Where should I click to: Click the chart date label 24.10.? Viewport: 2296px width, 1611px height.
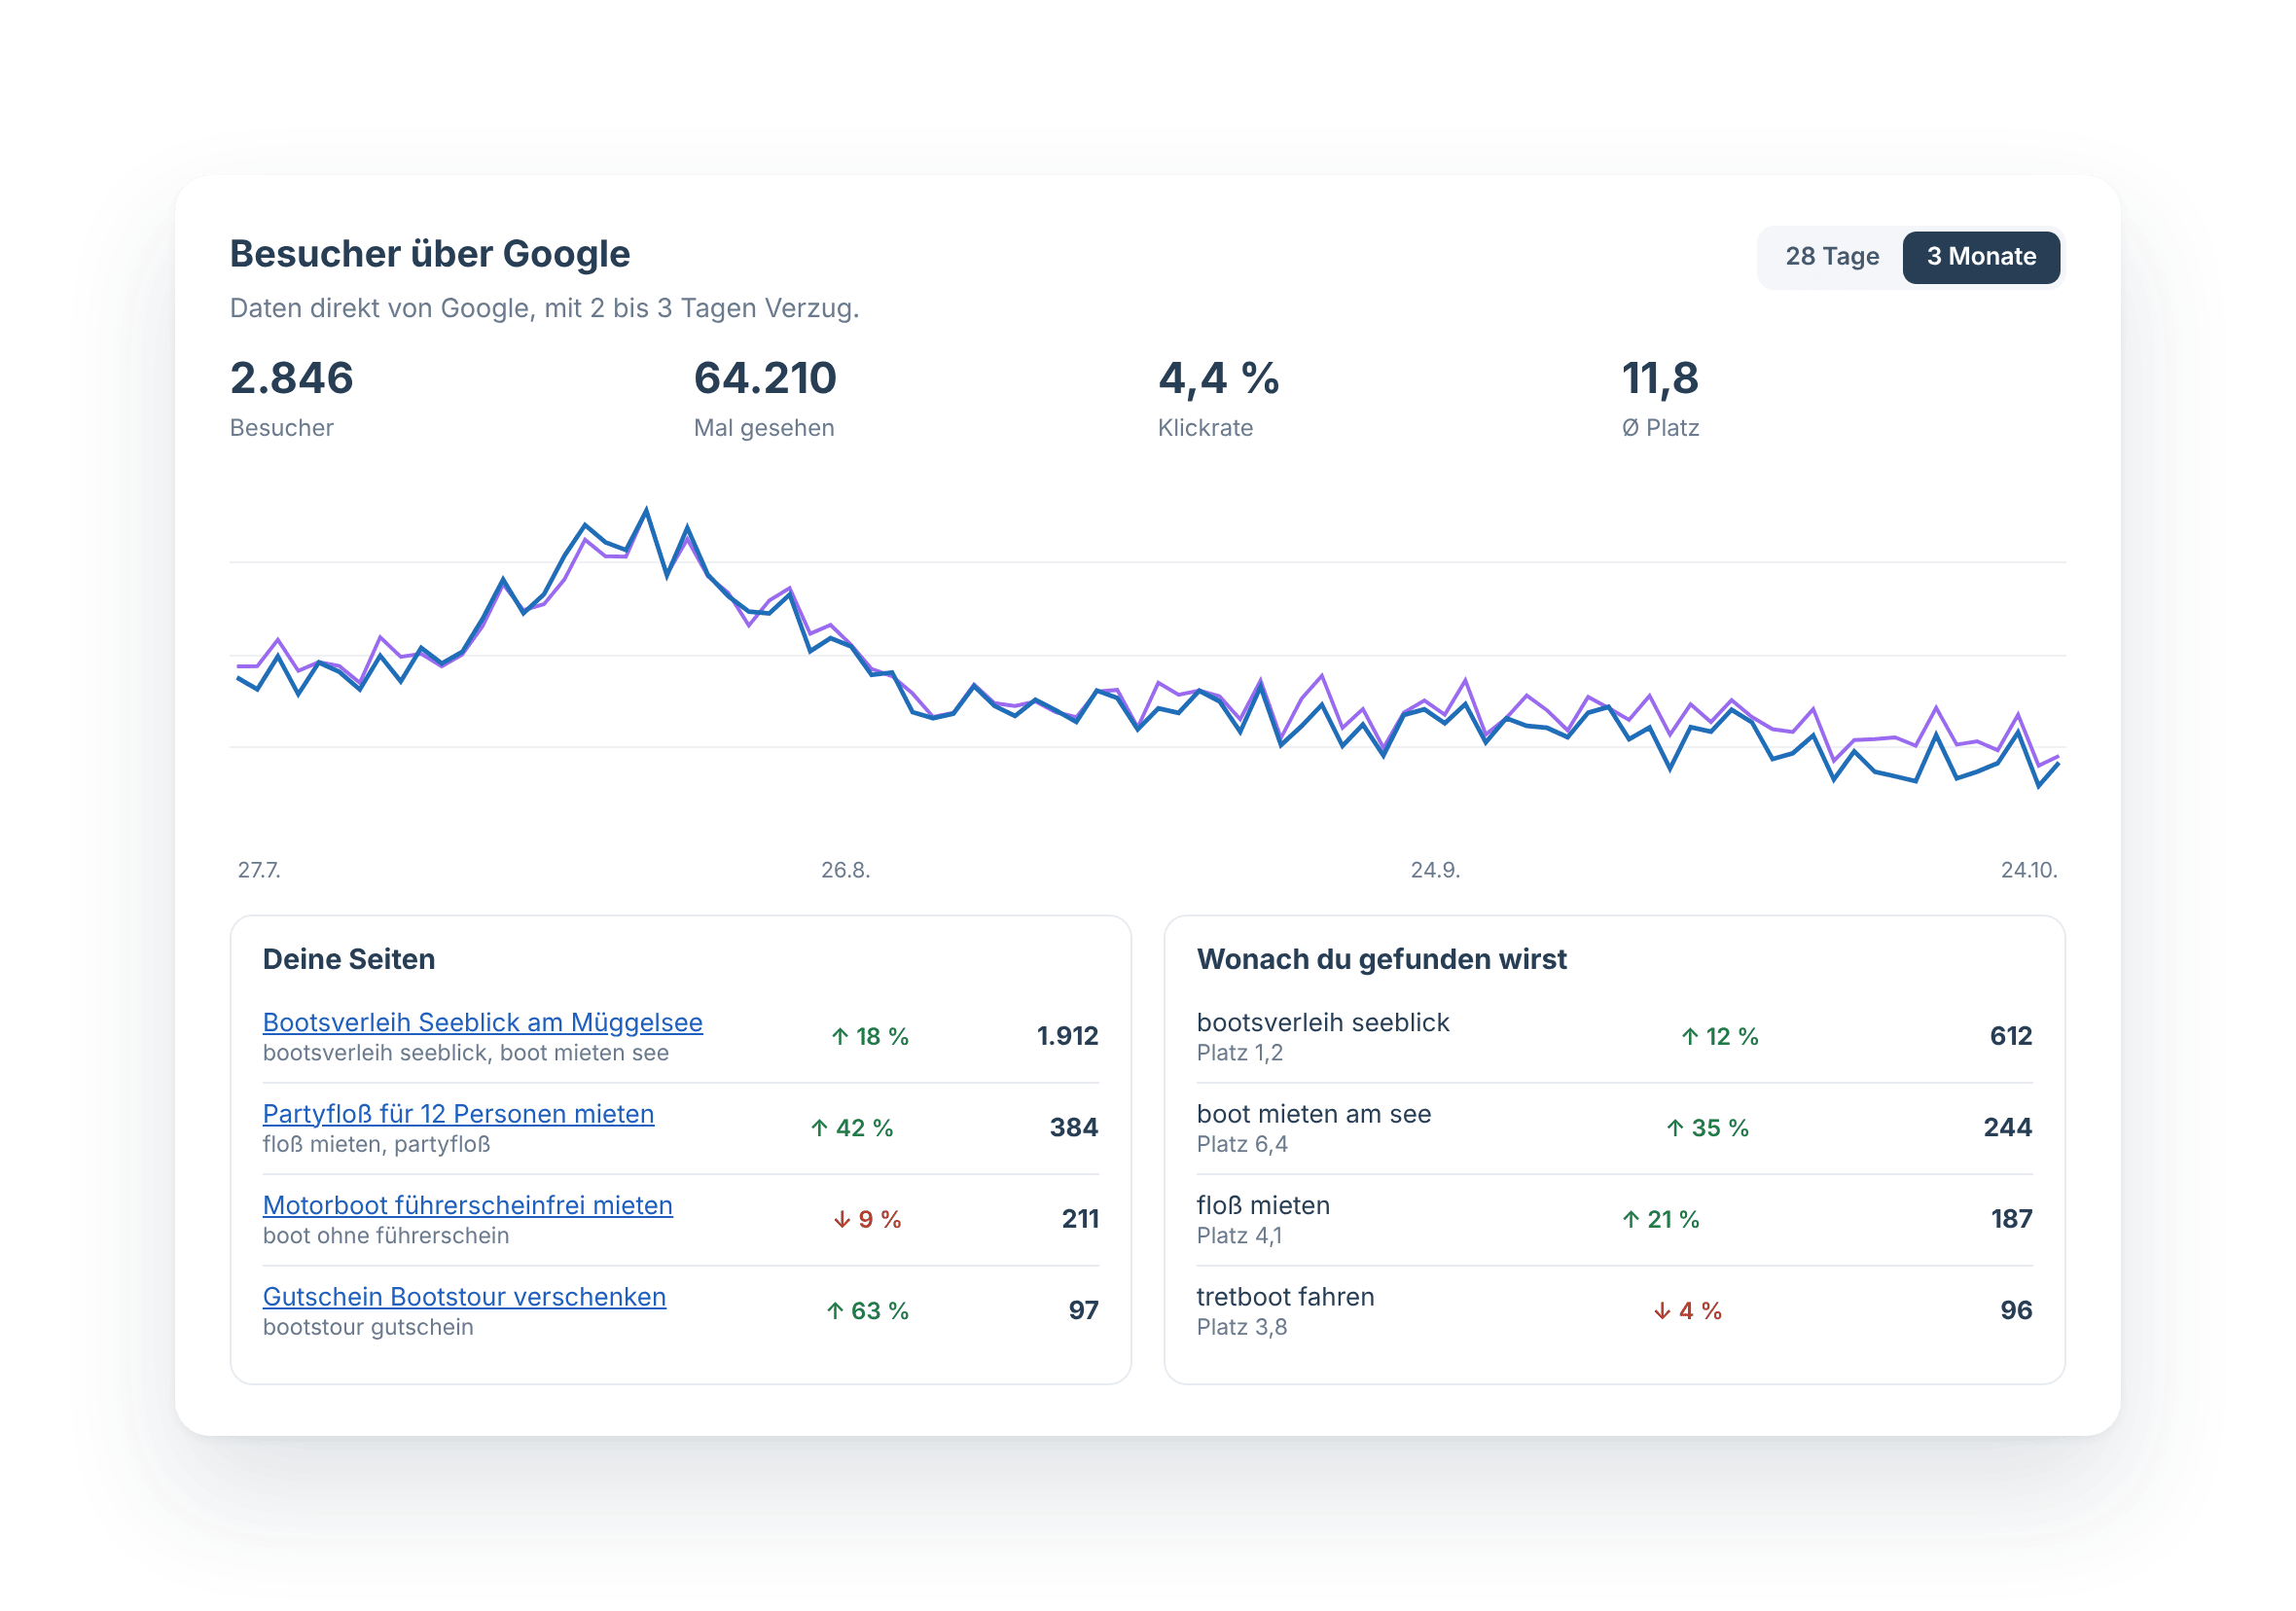(2028, 870)
